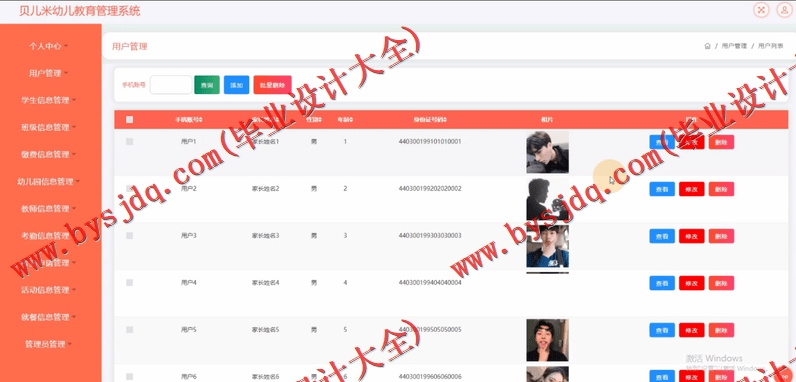The height and width of the screenshot is (382, 796).
Task: Expand the 教师信息管理 sidebar menu
Action: click(x=49, y=209)
